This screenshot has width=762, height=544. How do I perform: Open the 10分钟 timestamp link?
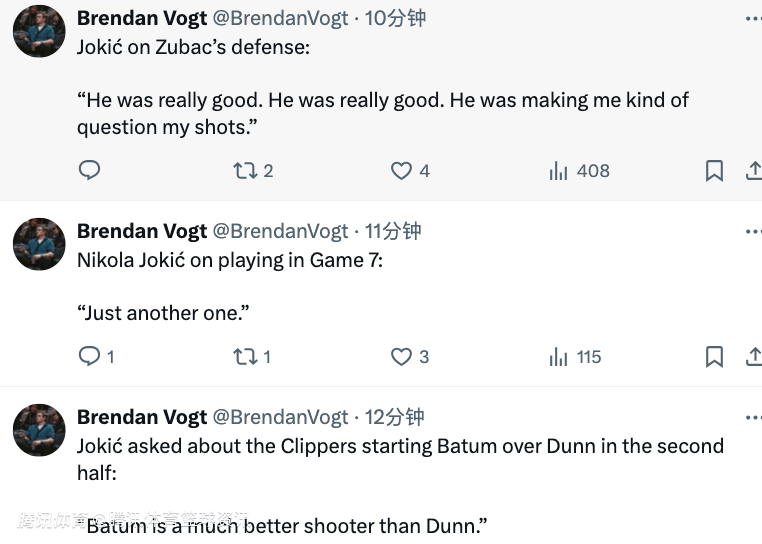click(x=395, y=18)
